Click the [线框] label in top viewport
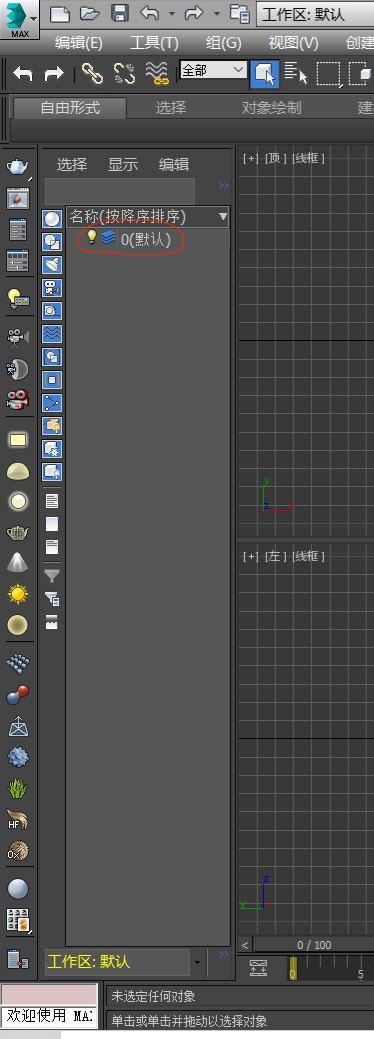The width and height of the screenshot is (374, 1039). click(x=309, y=158)
